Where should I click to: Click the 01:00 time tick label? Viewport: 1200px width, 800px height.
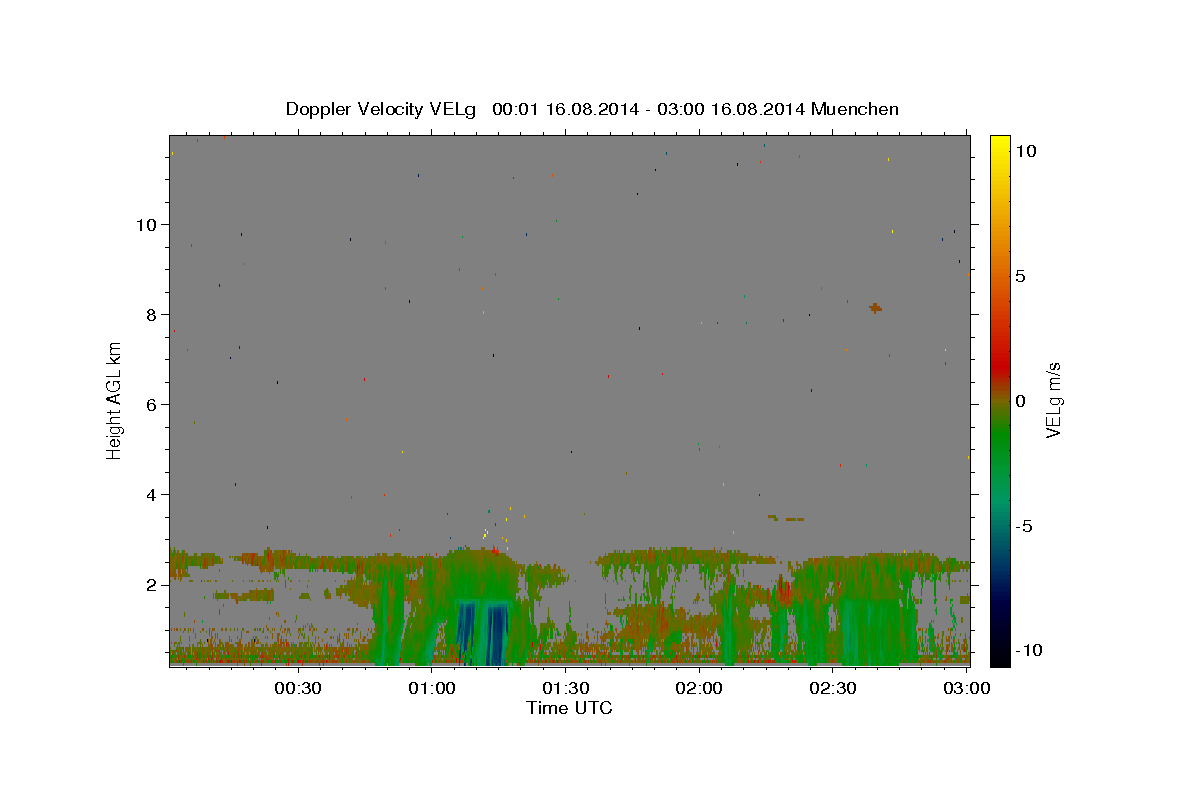click(432, 688)
